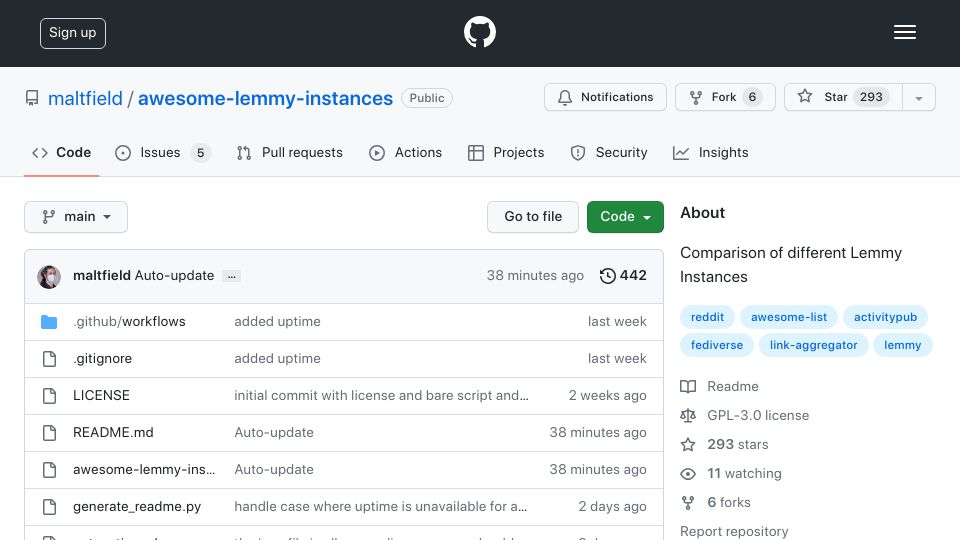The image size is (960, 540).
Task: Click the file icon beside awesome-lemmy-ins…
Action: (50, 470)
